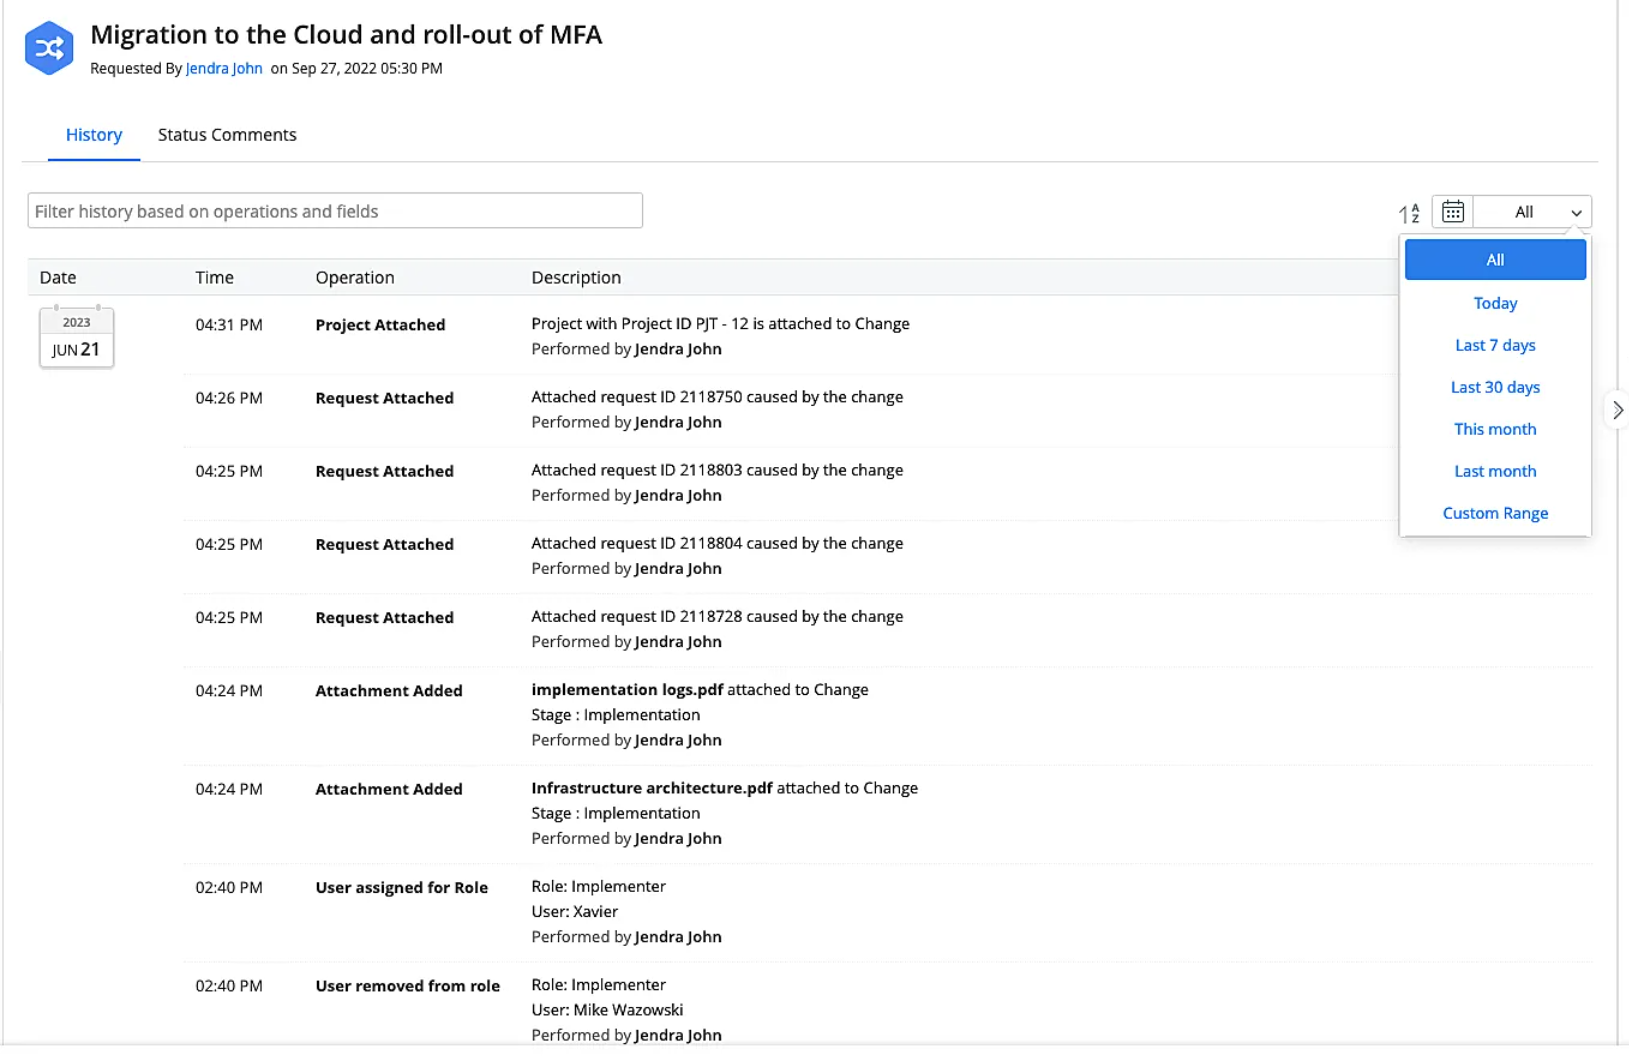Open the Status Comments tab
This screenshot has width=1629, height=1061.
click(x=227, y=135)
